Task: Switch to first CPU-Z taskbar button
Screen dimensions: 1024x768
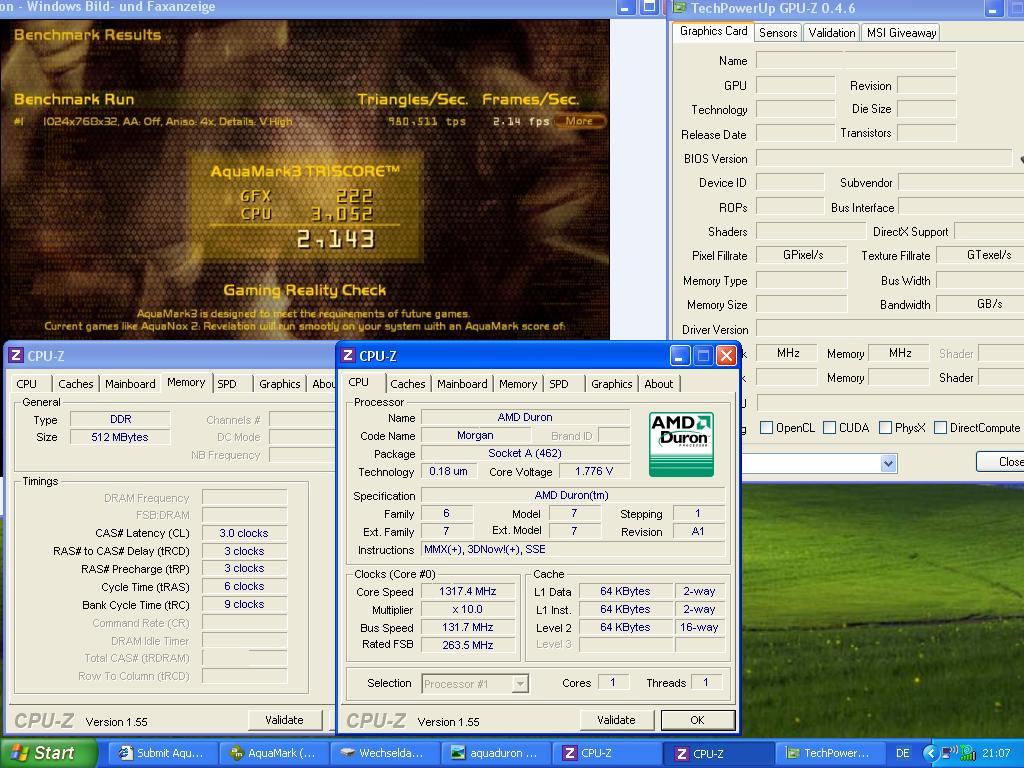Action: 608,753
